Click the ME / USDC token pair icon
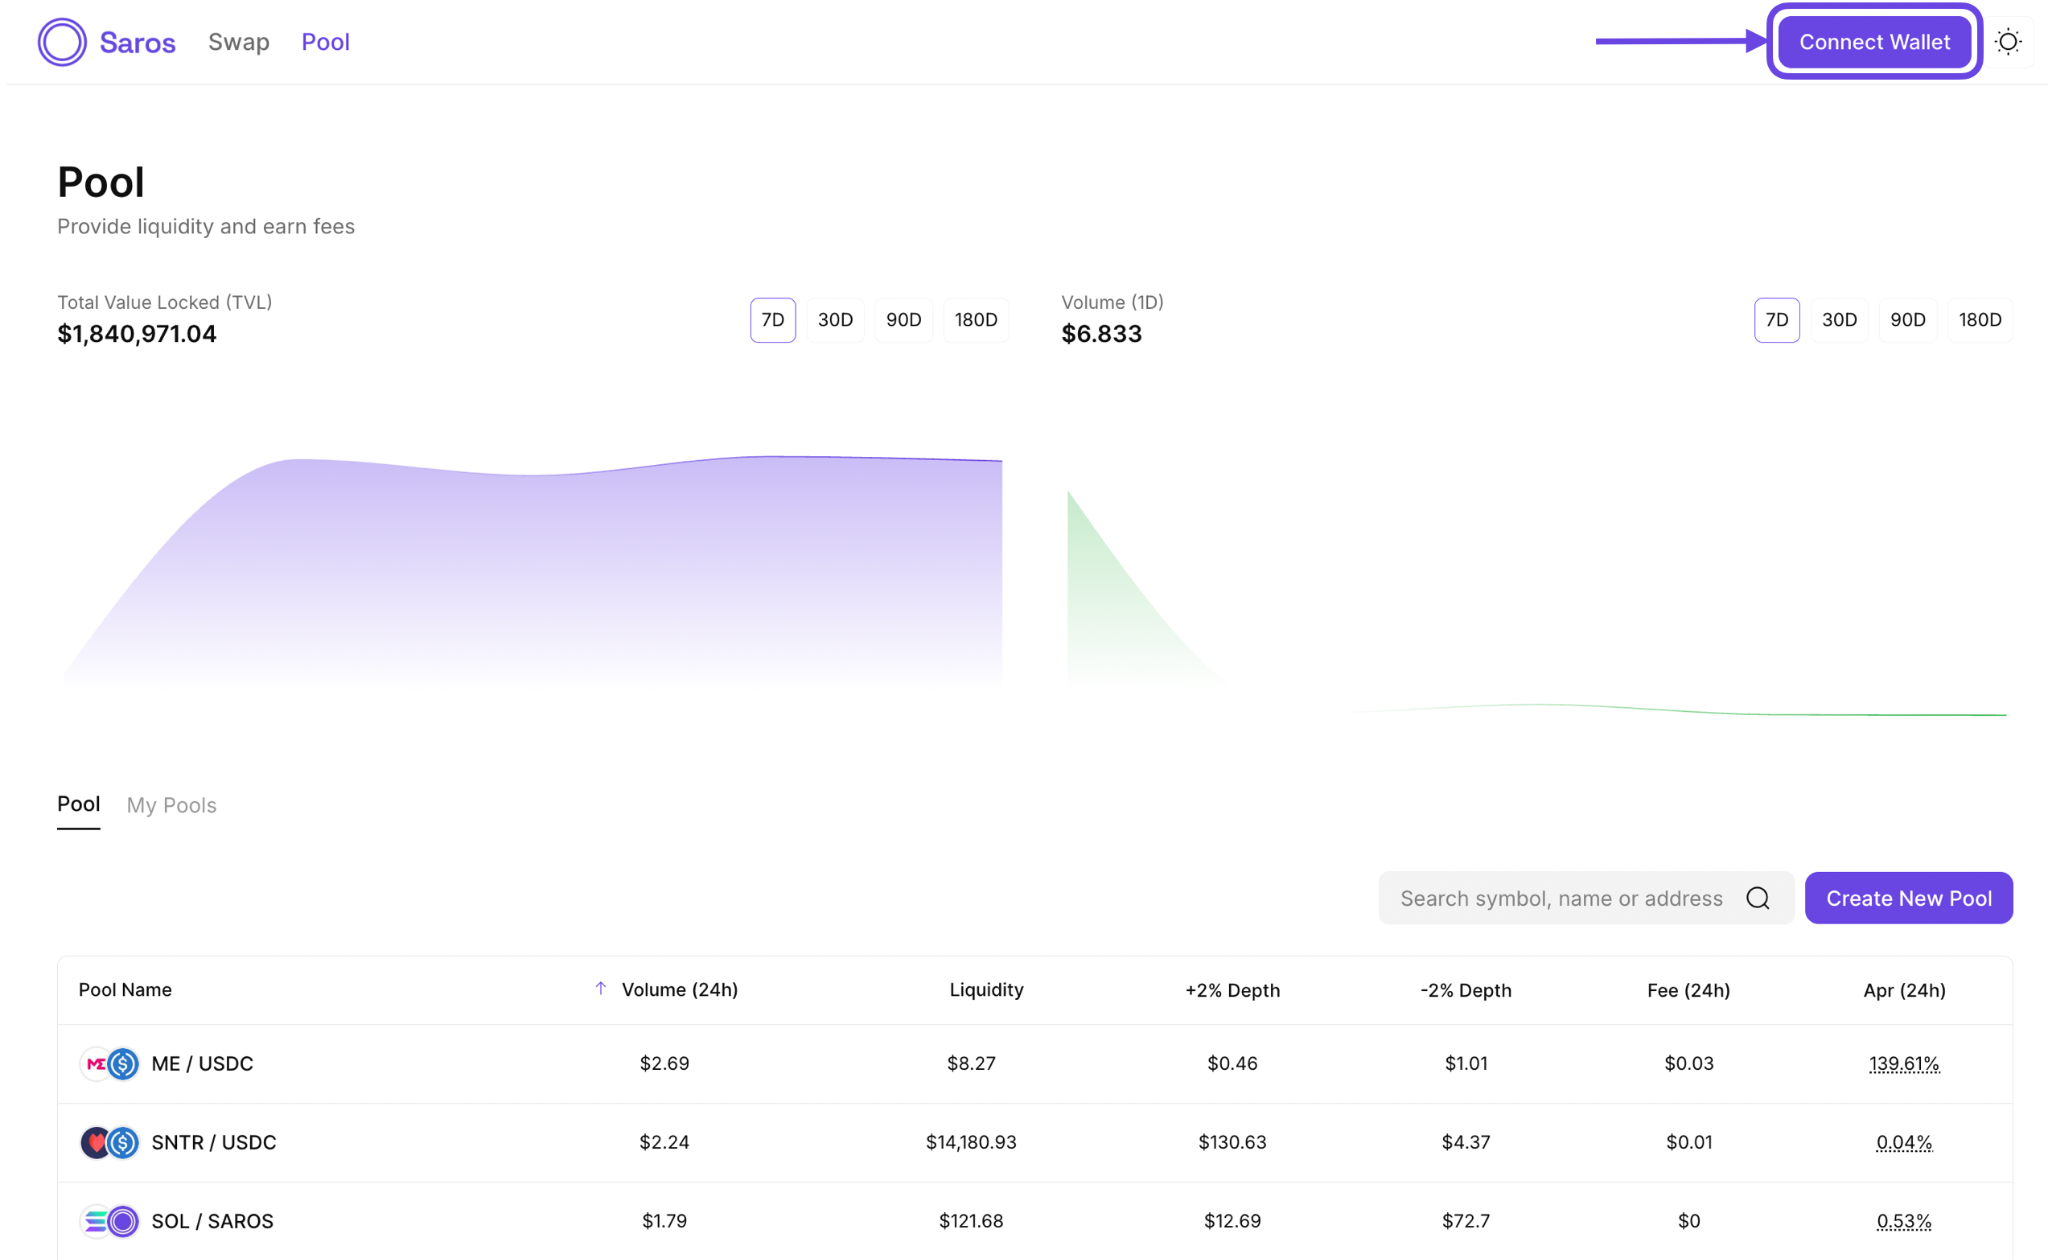Screen dimensions: 2048x1260 point(109,1063)
